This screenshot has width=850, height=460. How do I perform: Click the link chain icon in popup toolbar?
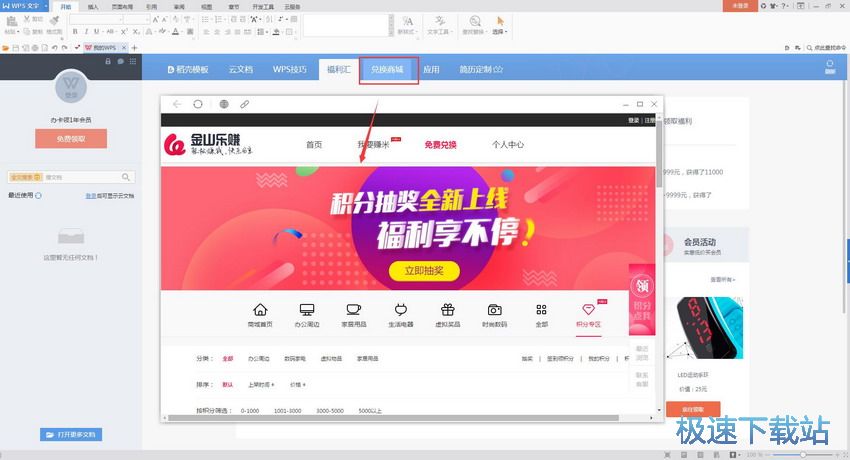[x=244, y=104]
